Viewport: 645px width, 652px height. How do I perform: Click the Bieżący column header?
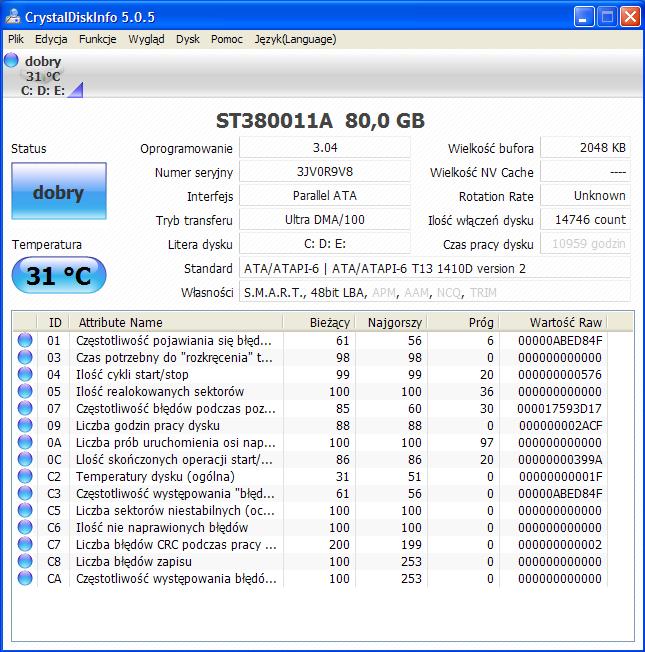click(x=319, y=322)
